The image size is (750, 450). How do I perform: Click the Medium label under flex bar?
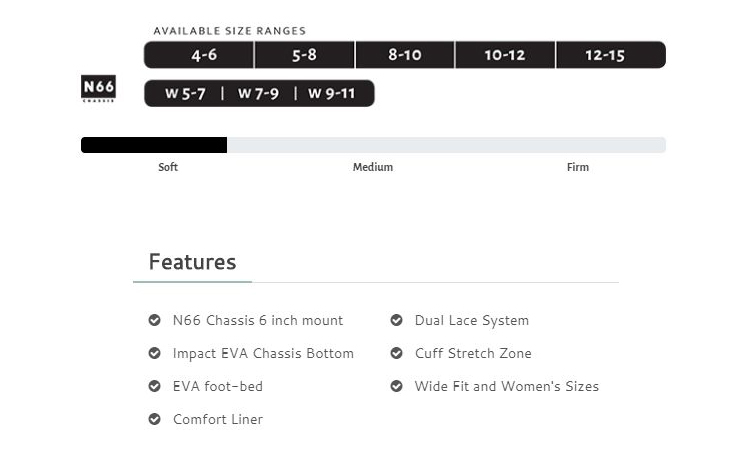(x=373, y=167)
